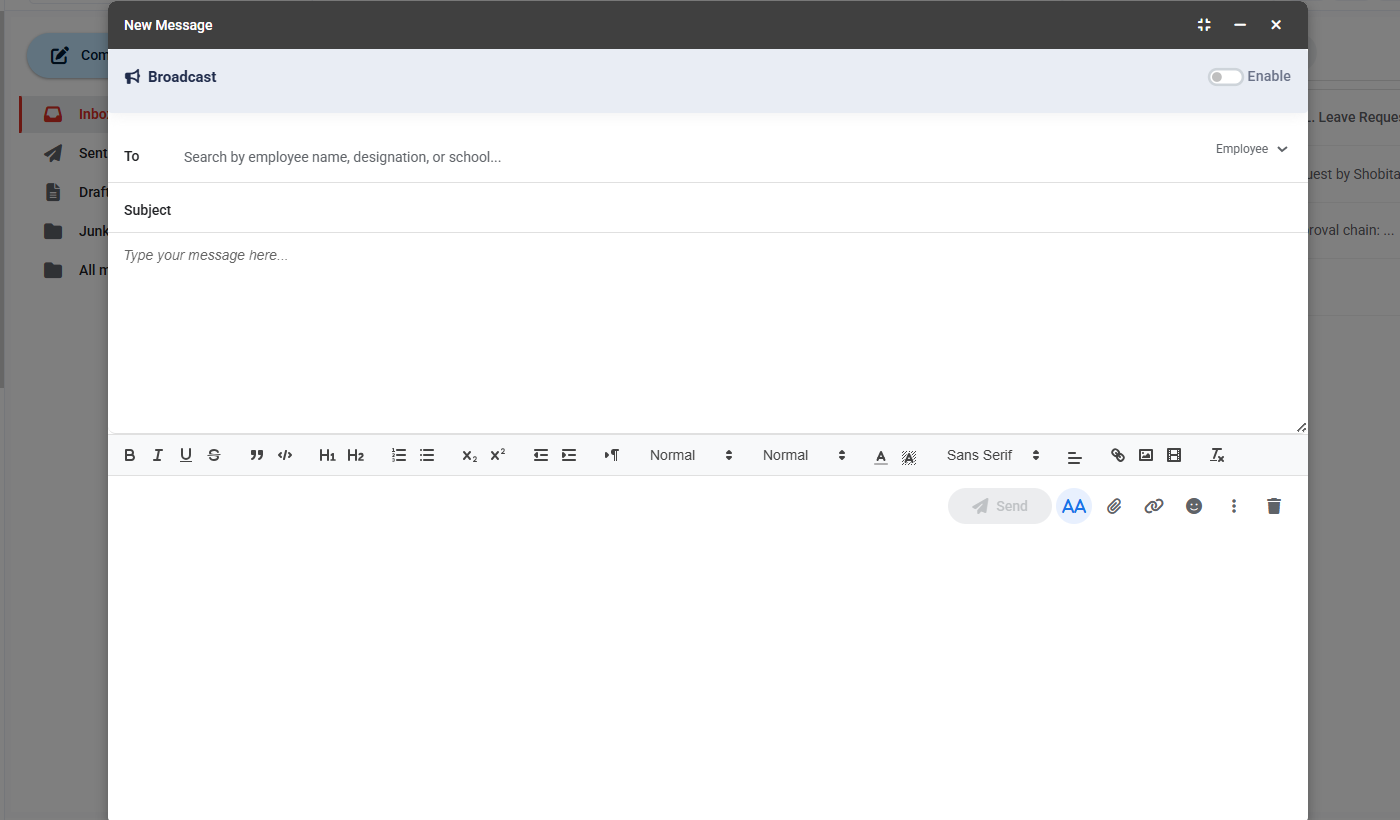
Task: Click the Send button
Action: tap(1000, 506)
